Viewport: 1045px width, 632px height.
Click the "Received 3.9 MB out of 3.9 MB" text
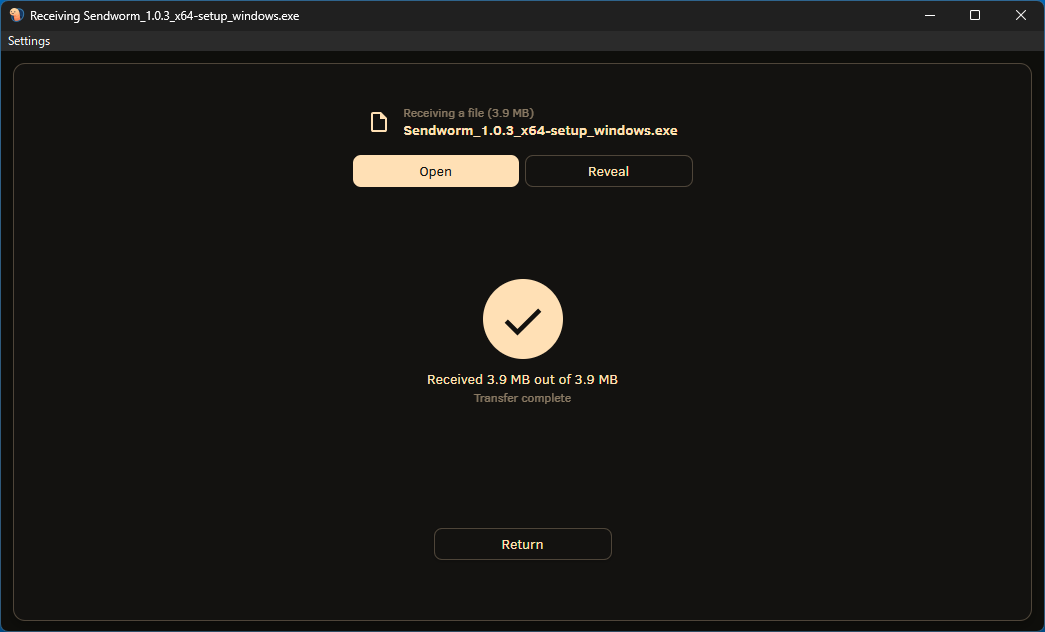pyautogui.click(x=522, y=380)
